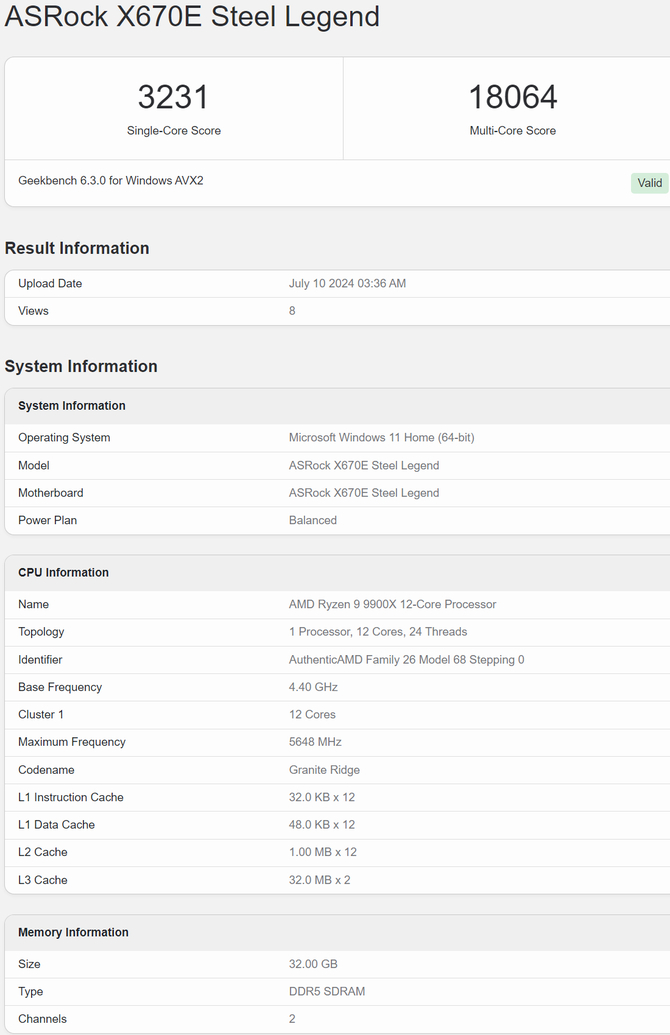Screen dimensions: 670x1035
Task: Click the Views row label
Action: point(33,311)
